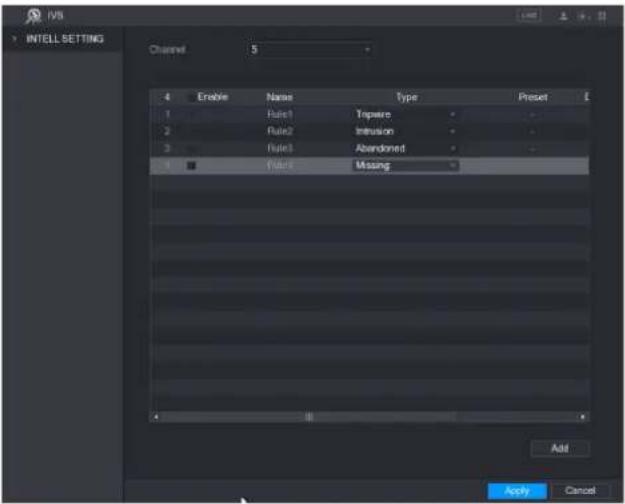Click the scrollbar left arrow

156,417
